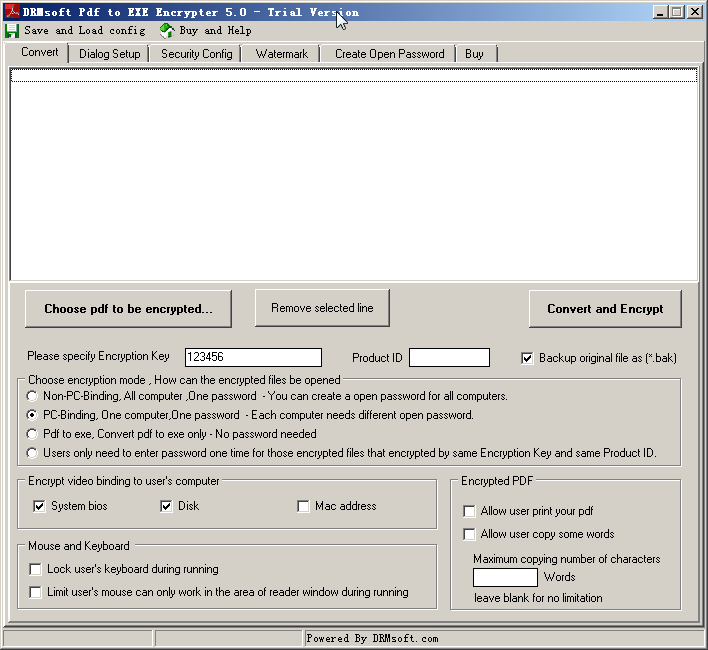Toggle Backup original file as bak checkbox

[x=527, y=358]
